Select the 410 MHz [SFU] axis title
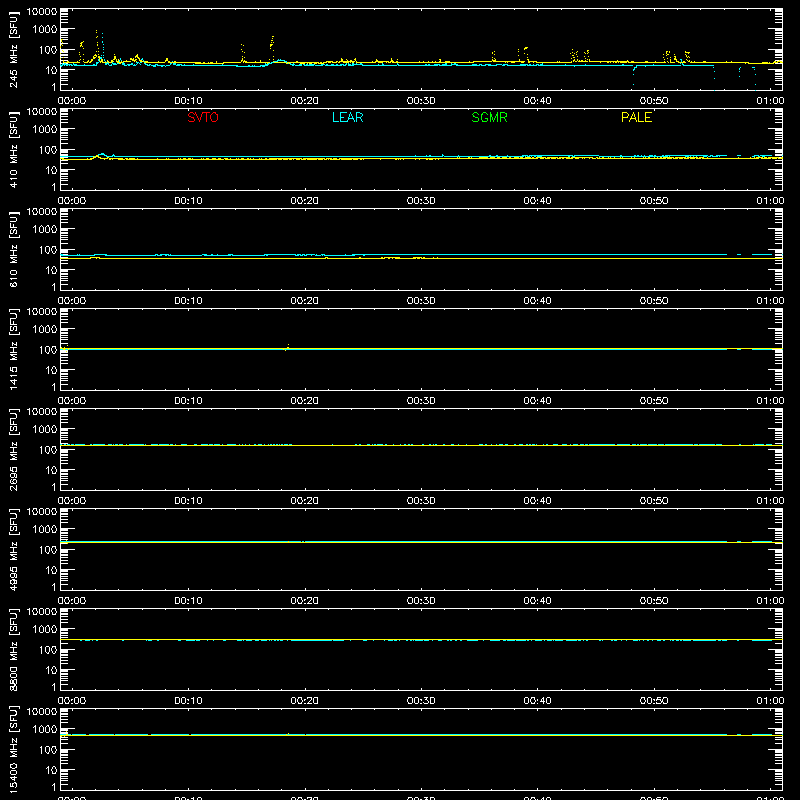Screen dimensions: 800x800 tap(13, 149)
